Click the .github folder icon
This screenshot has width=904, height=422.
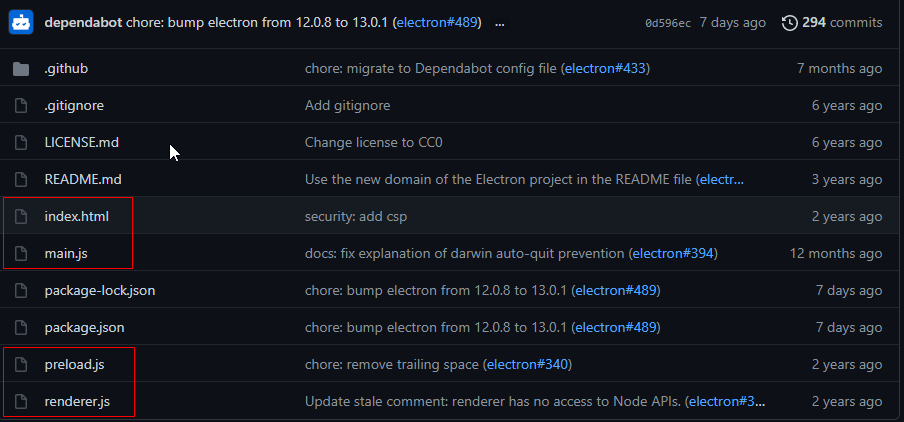(x=21, y=69)
